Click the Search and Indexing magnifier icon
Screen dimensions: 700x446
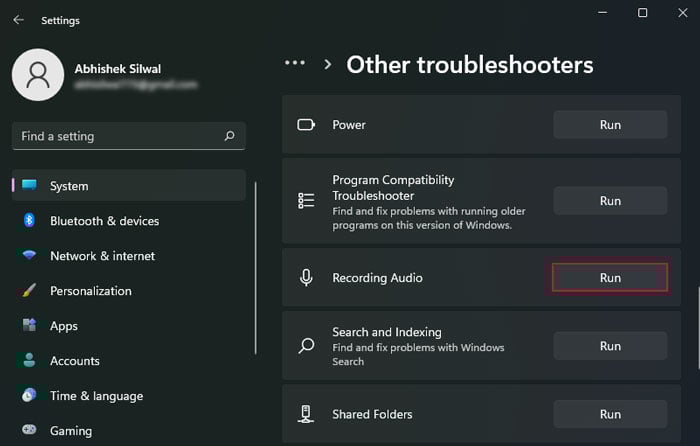tap(306, 346)
